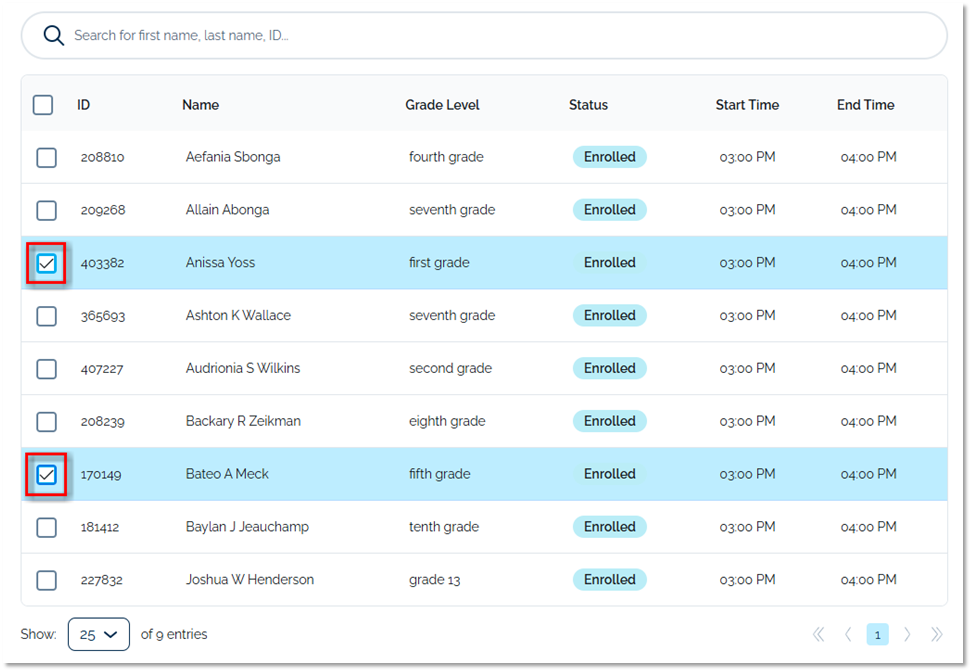Tick the checkbox for Ashton K Wallace
The height and width of the screenshot is (672, 972).
tap(46, 316)
